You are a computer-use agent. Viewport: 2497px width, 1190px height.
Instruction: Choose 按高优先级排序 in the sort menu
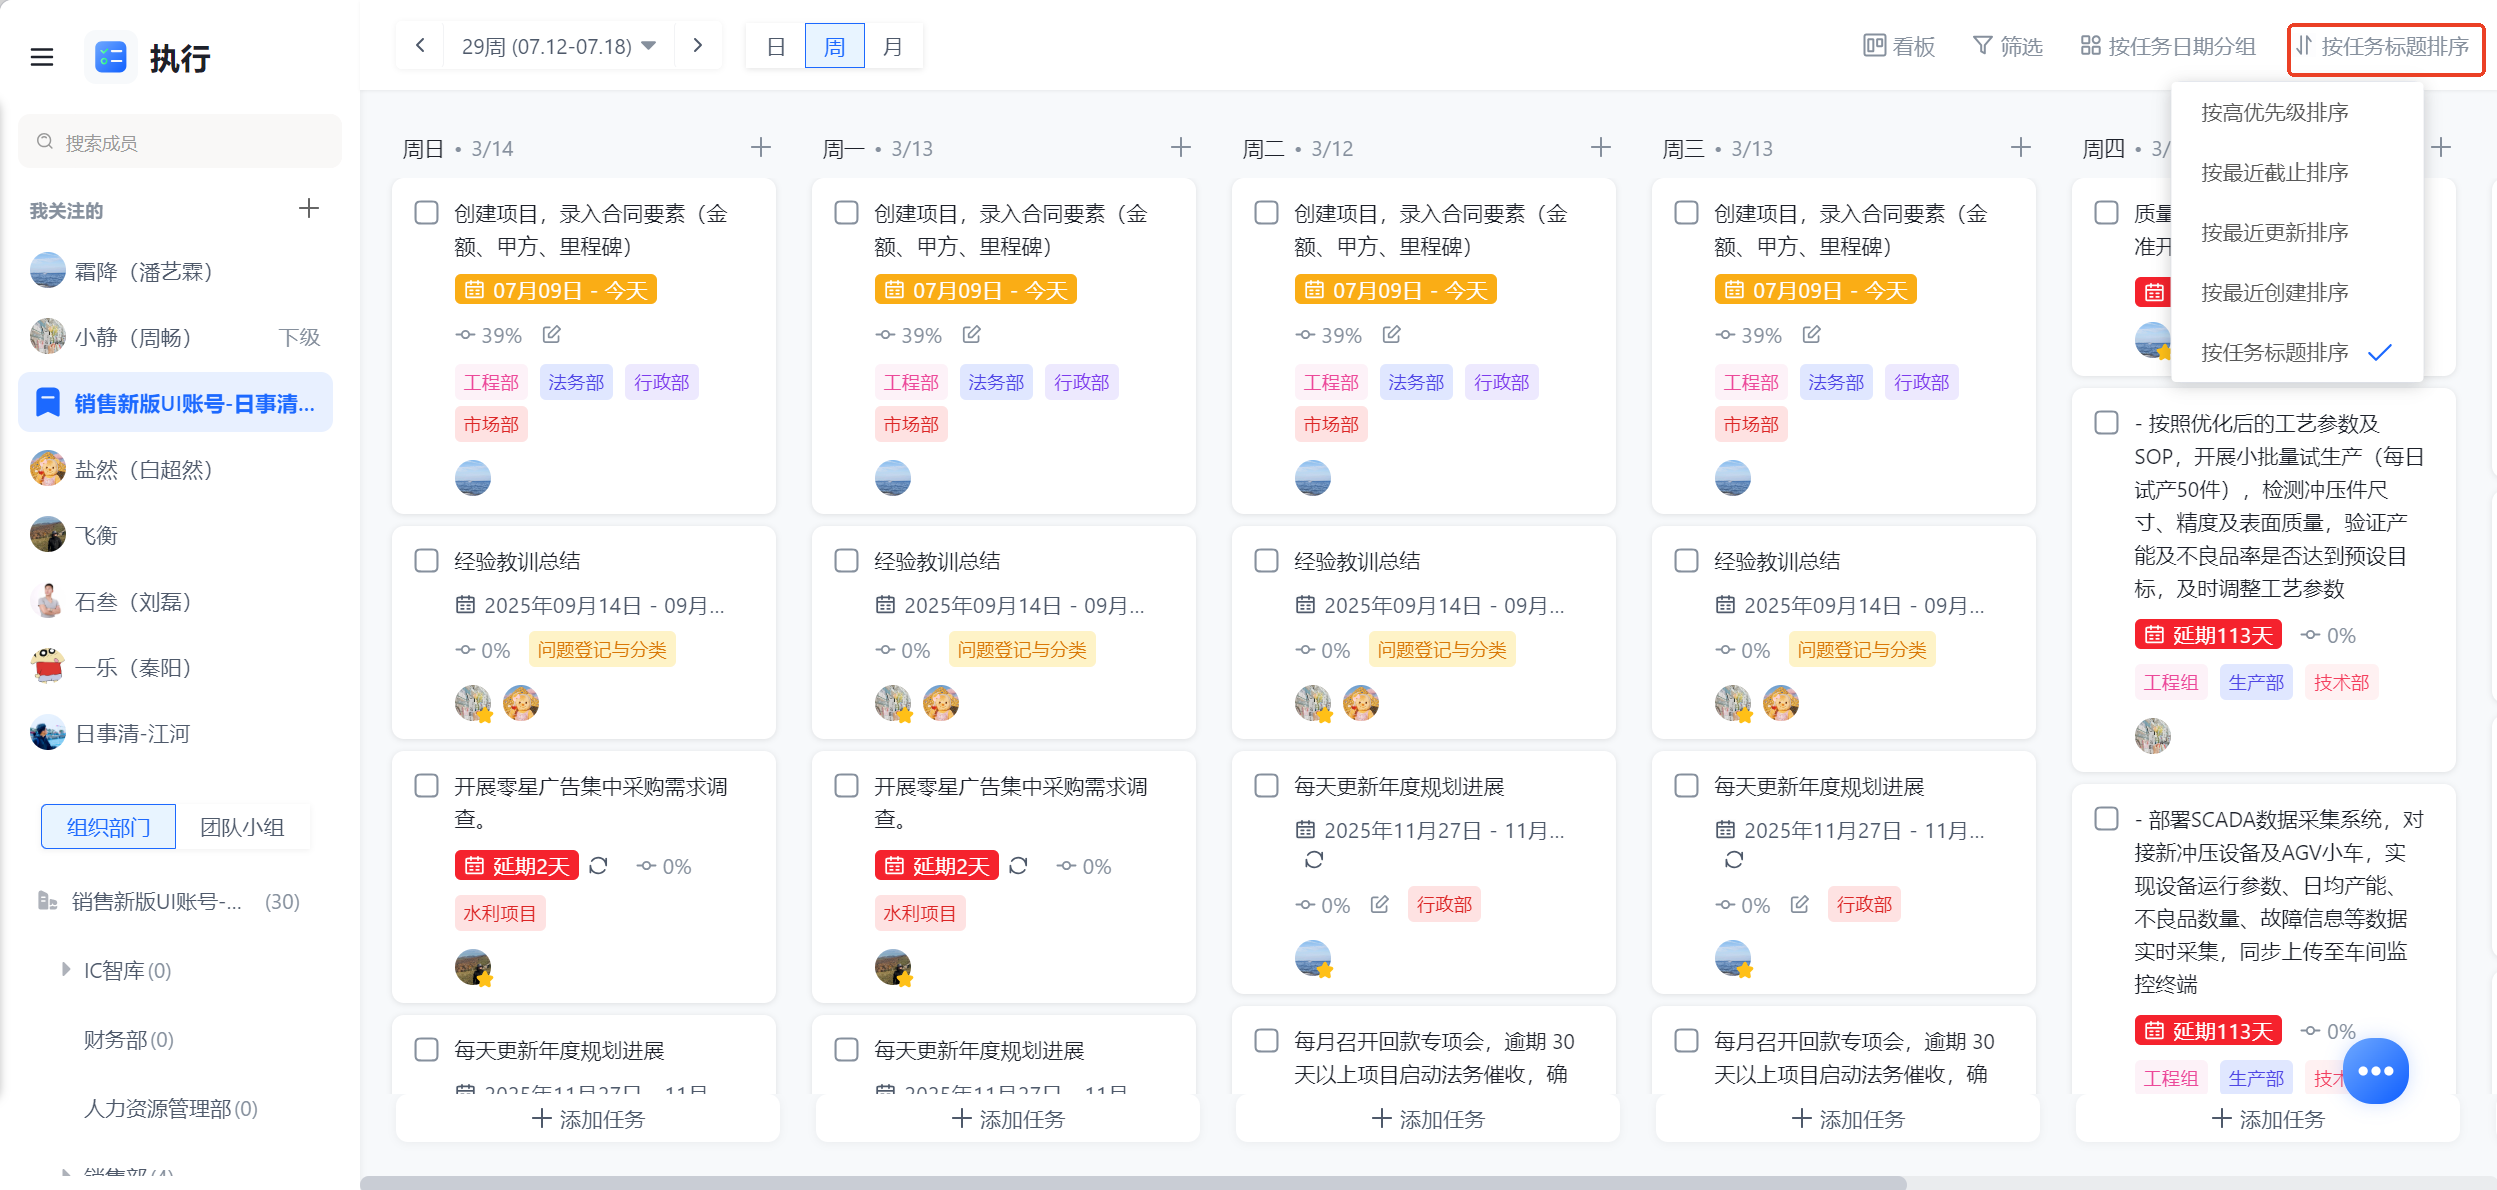[2296, 112]
